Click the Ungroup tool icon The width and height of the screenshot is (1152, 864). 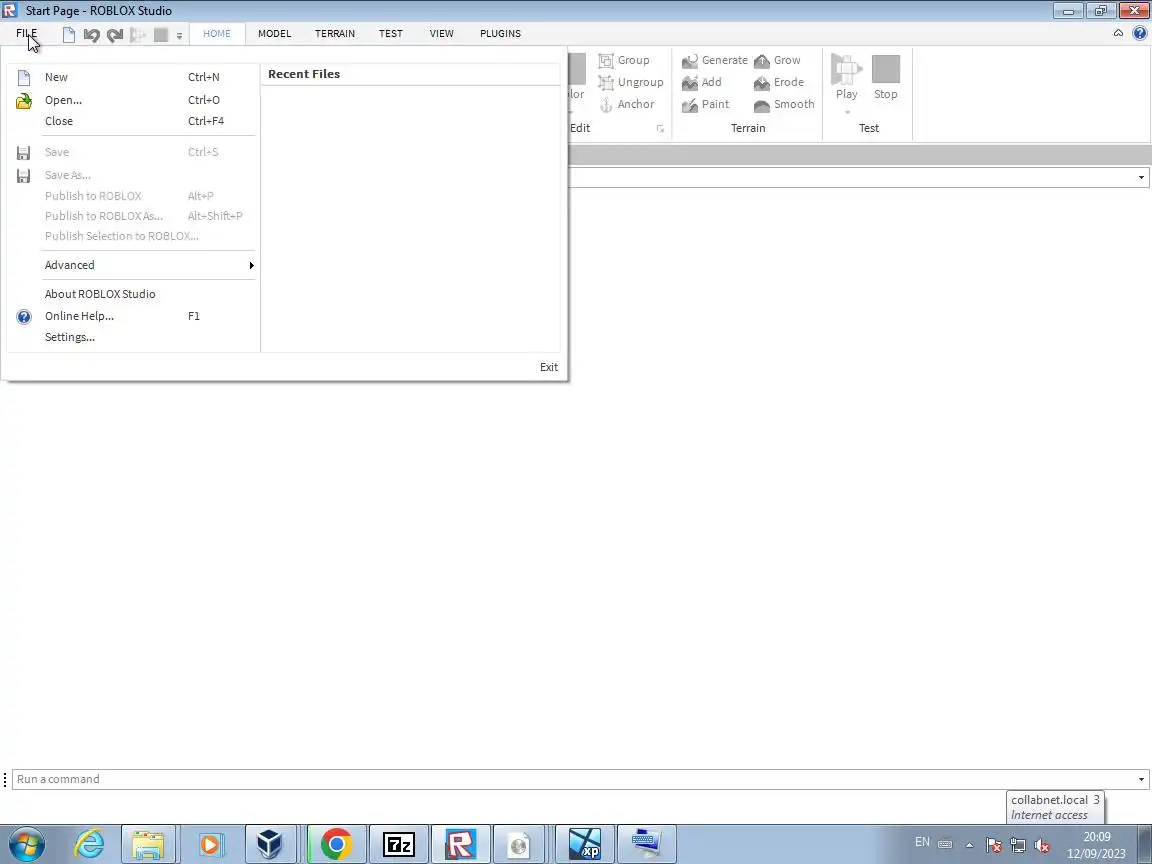(606, 82)
